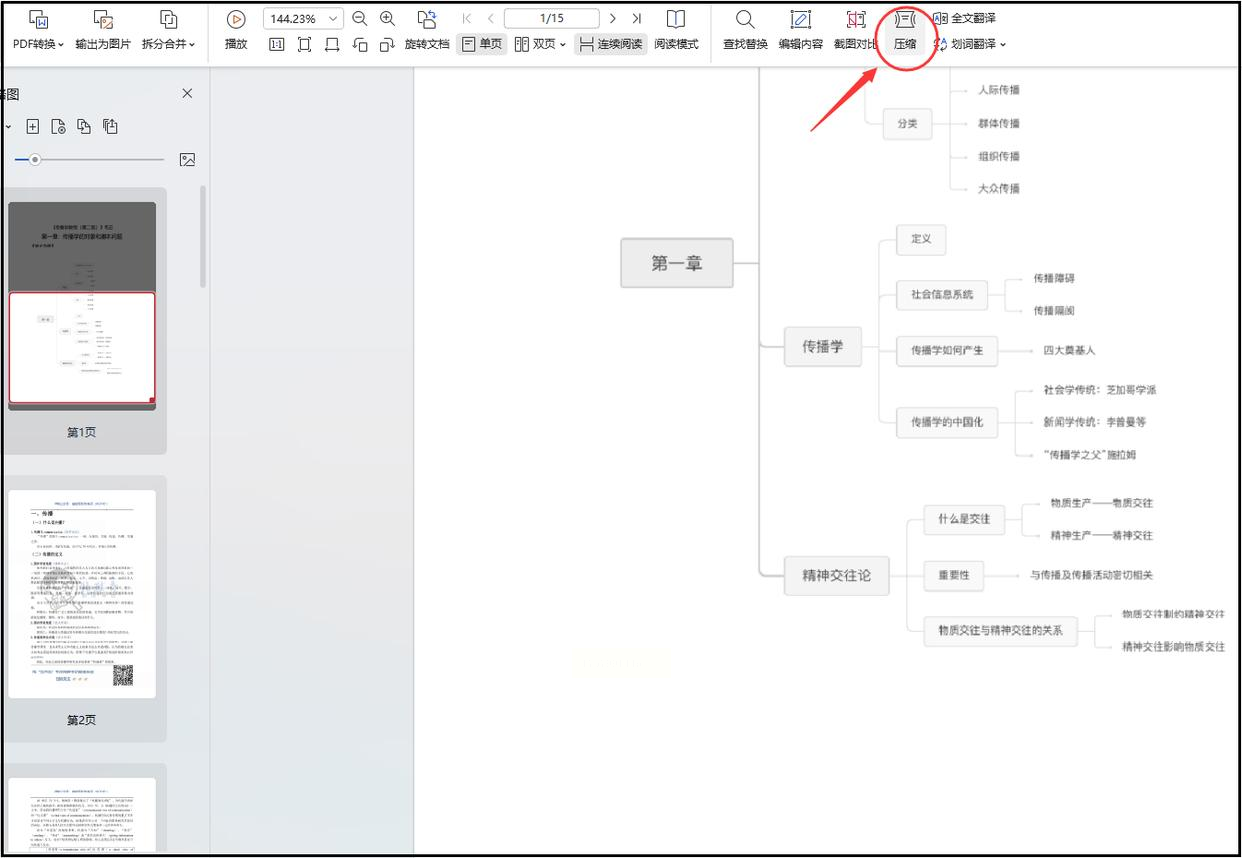Jump to the last page
The image size is (1242, 858).
point(636,19)
